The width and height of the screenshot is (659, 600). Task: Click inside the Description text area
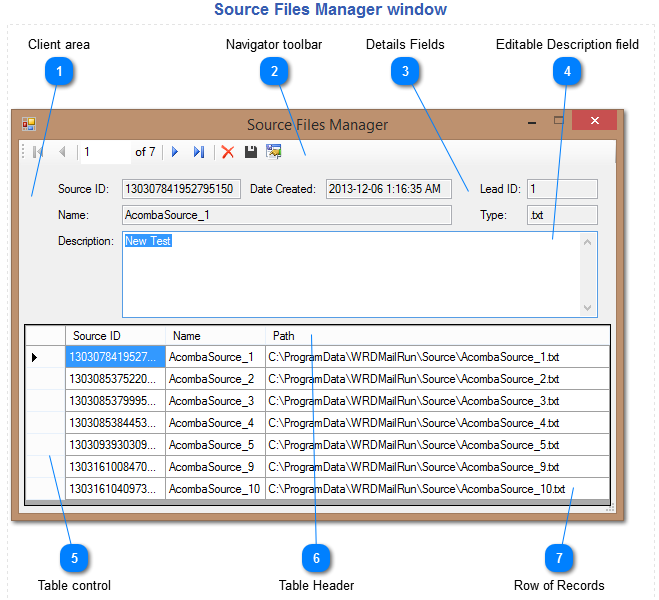360,274
